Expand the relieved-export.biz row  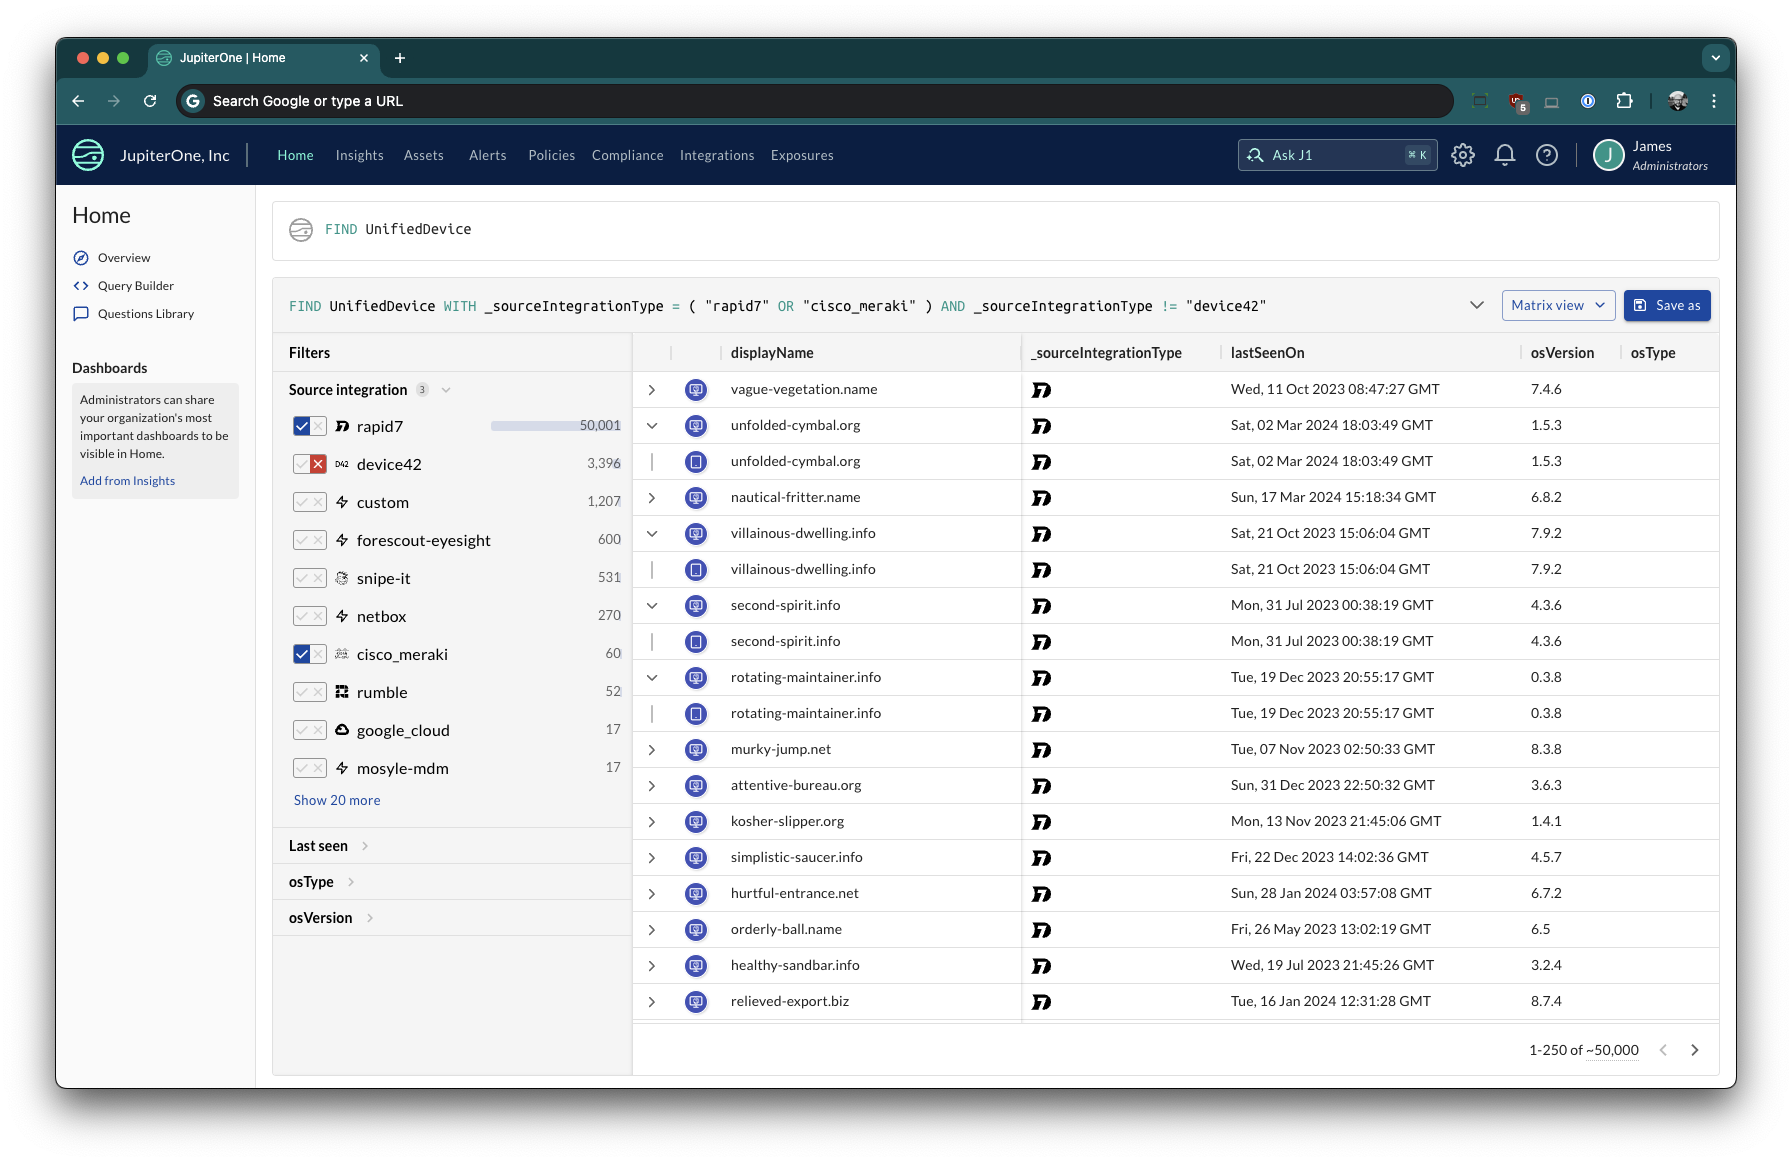tap(652, 1001)
